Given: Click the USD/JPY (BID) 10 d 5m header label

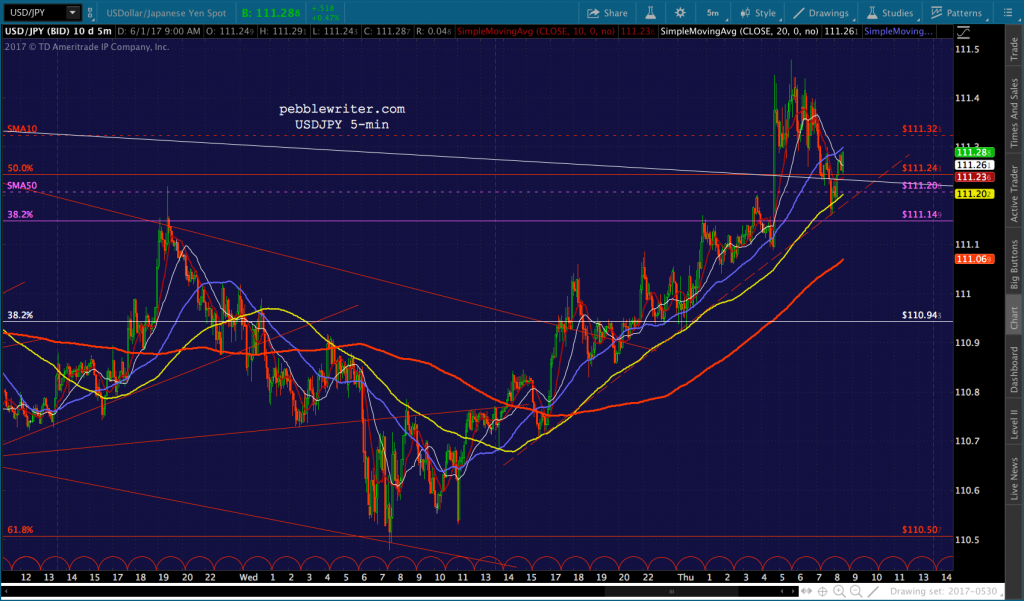Looking at the screenshot, I should click(58, 31).
